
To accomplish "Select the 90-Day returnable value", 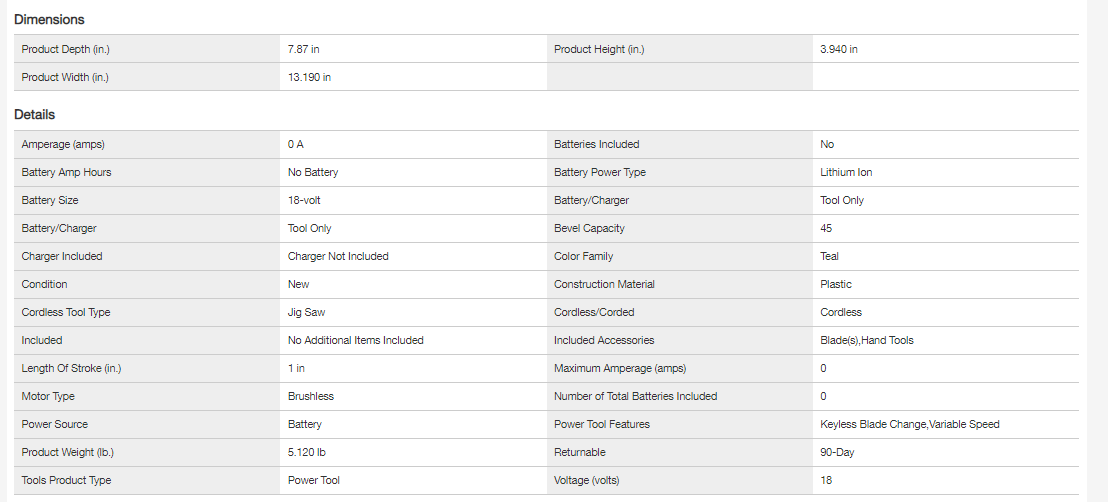I will [837, 452].
